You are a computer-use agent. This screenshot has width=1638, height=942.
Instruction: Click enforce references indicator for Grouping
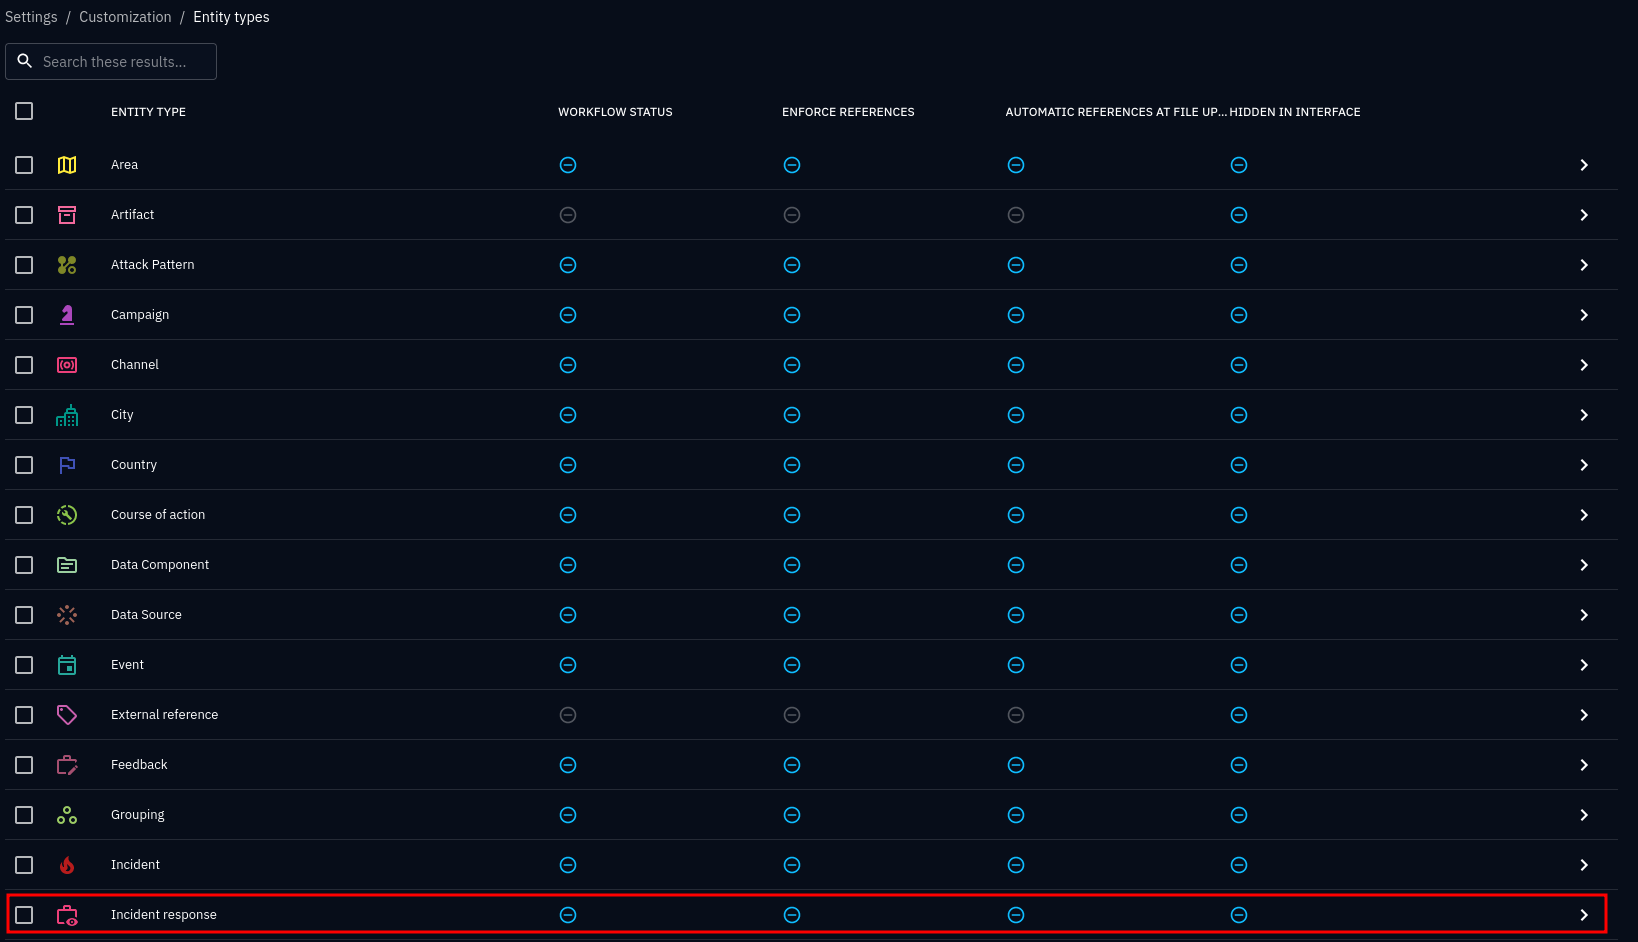click(792, 815)
